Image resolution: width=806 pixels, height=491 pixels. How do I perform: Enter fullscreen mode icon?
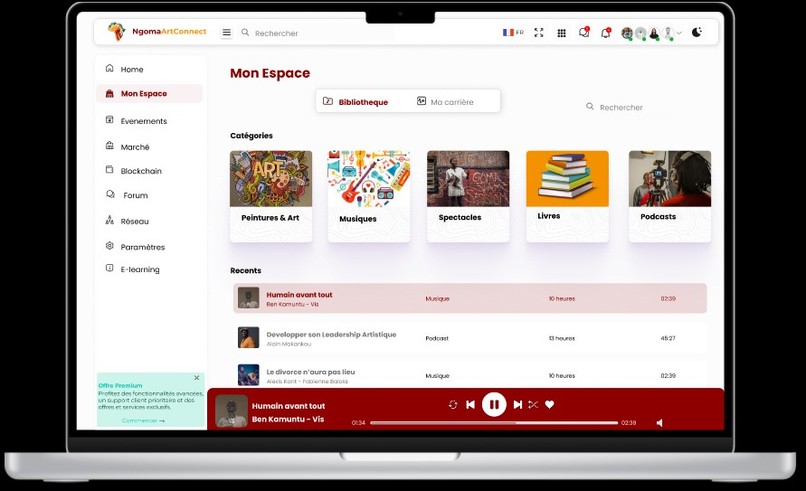539,32
